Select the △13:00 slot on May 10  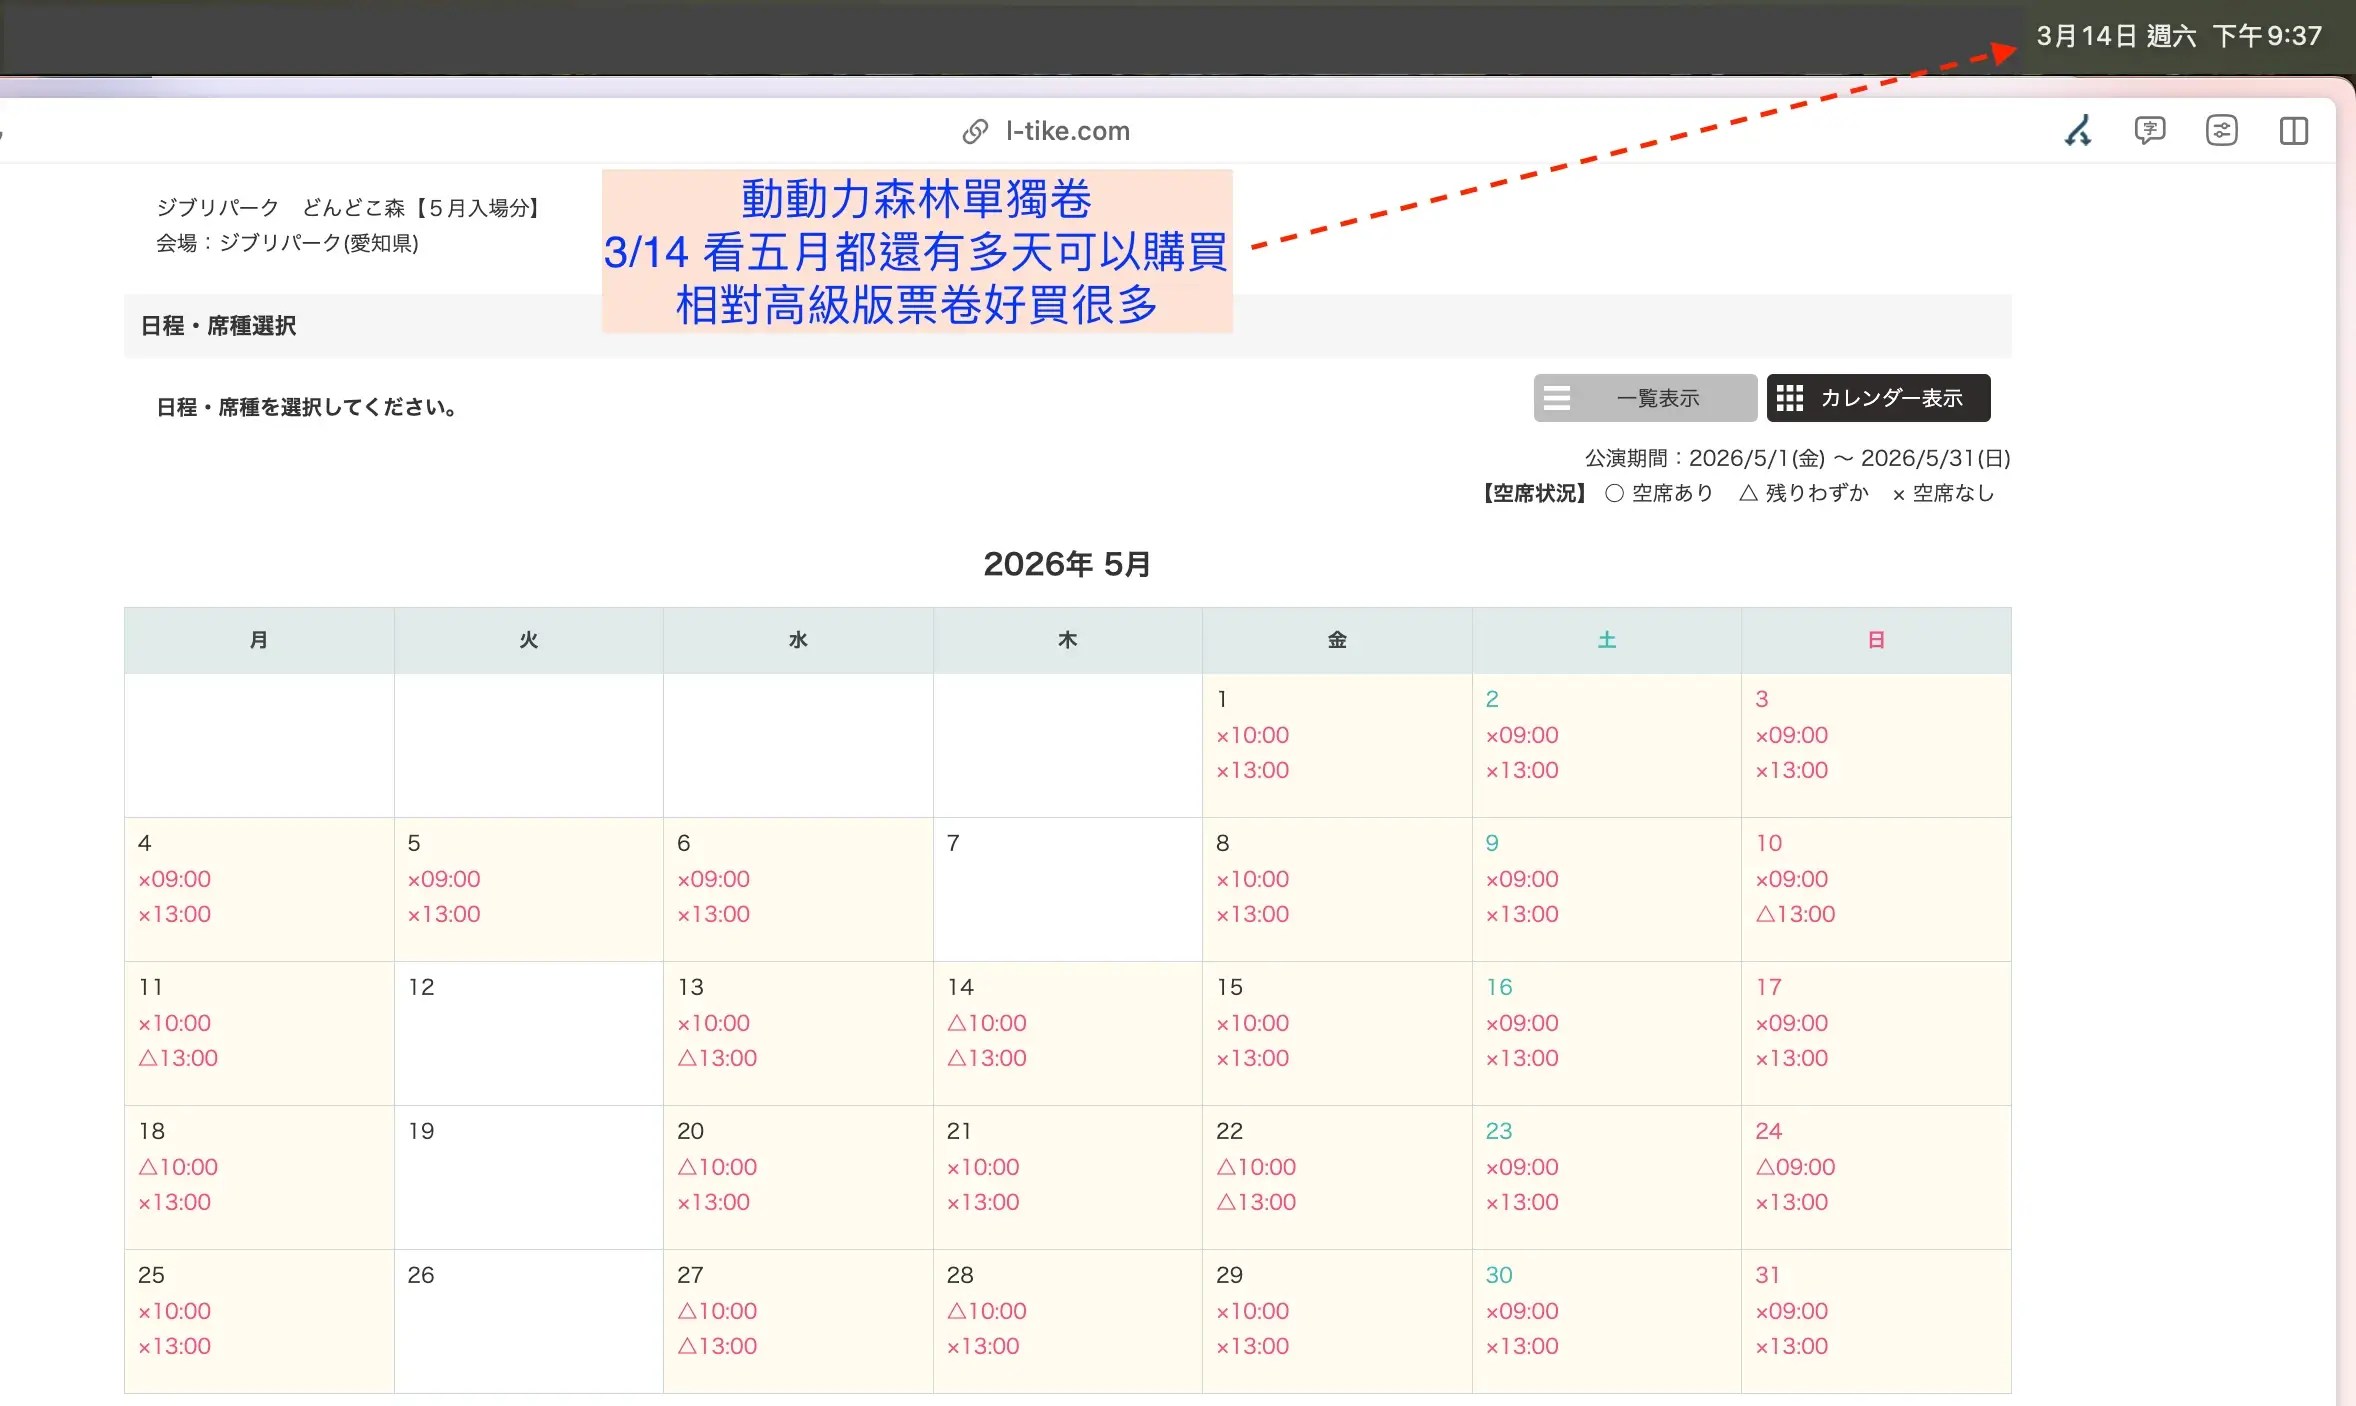pos(1795,913)
